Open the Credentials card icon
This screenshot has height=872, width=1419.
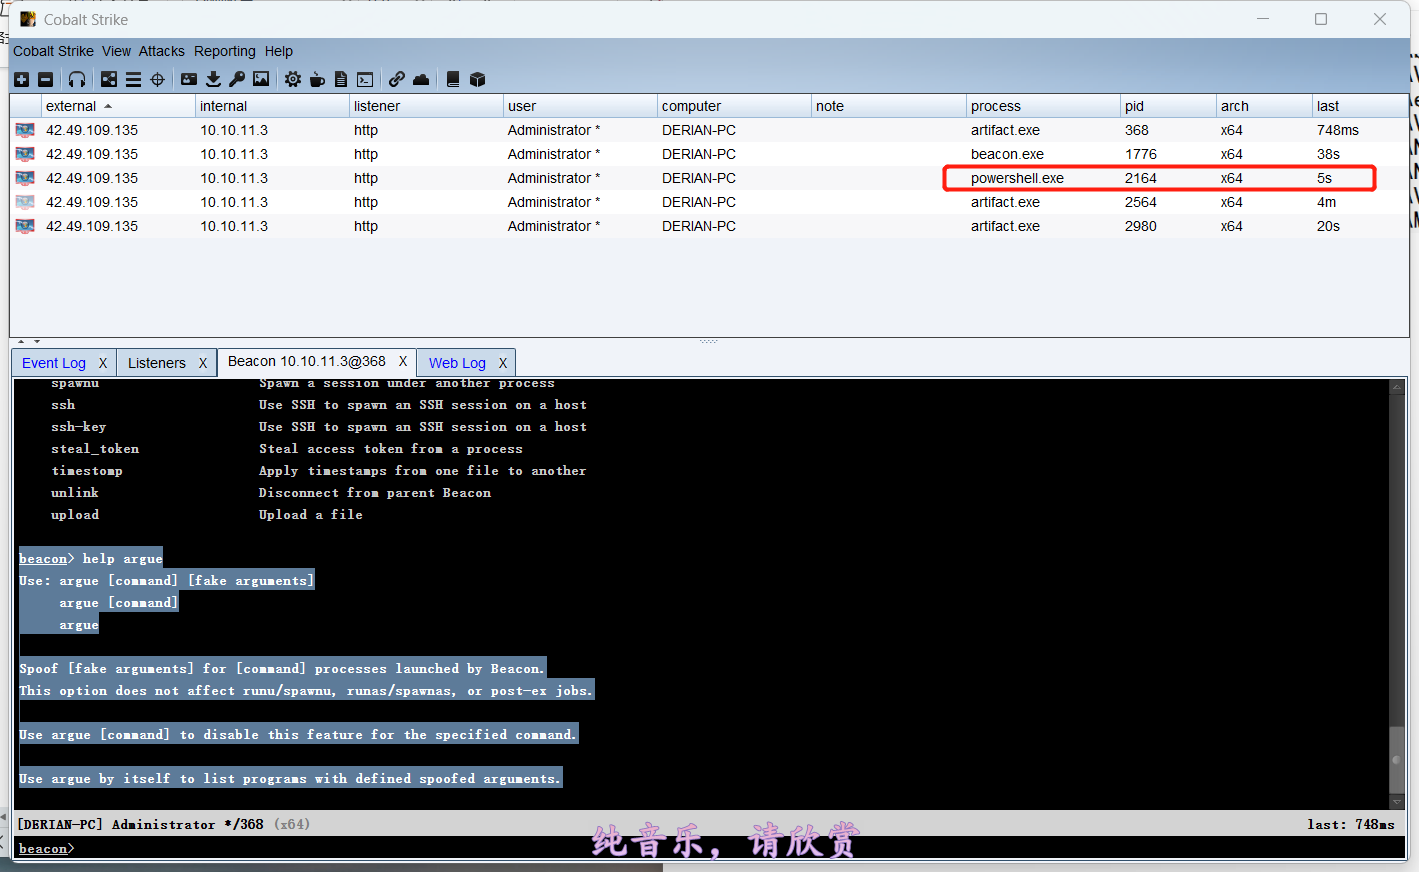(189, 79)
